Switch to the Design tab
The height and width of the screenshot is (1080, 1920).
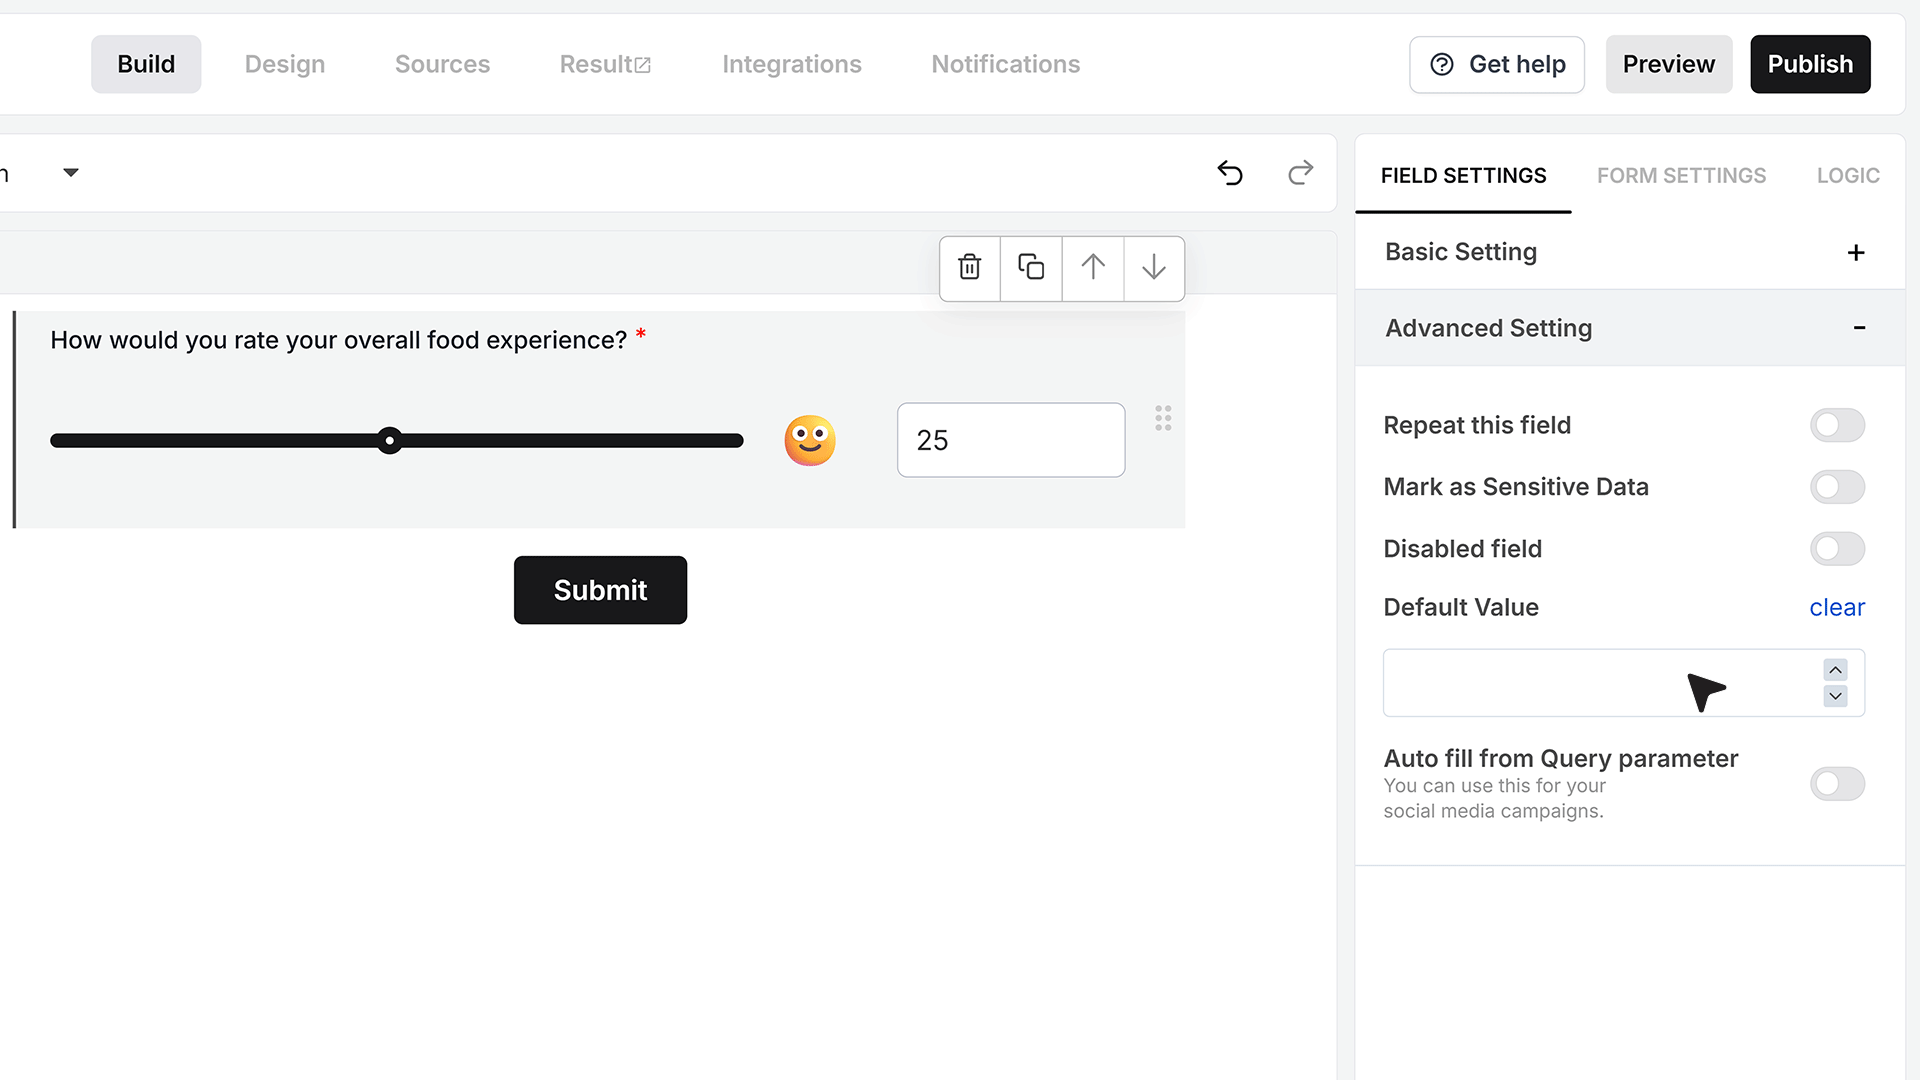285,64
